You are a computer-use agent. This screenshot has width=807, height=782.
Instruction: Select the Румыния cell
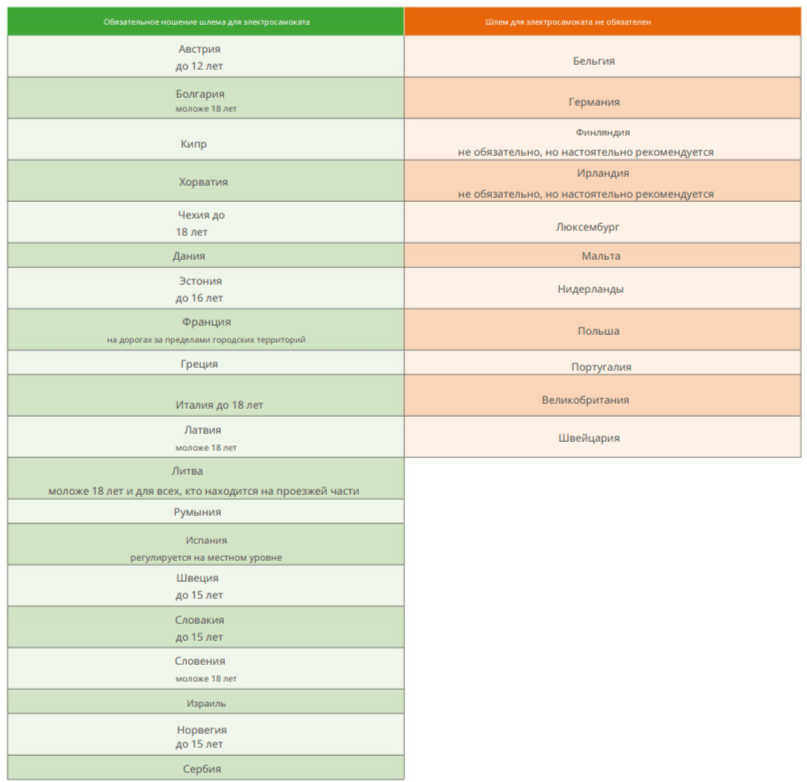pyautogui.click(x=206, y=512)
